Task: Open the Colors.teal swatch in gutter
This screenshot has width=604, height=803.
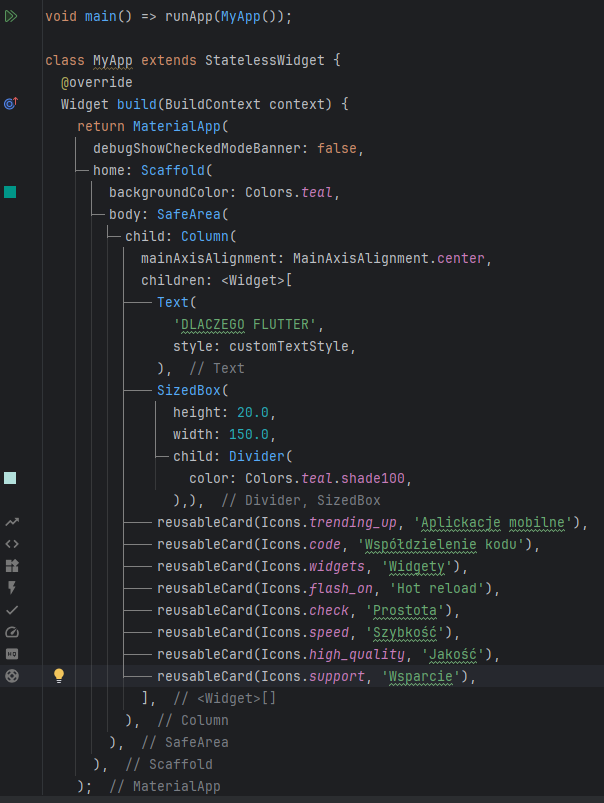Action: [11, 192]
